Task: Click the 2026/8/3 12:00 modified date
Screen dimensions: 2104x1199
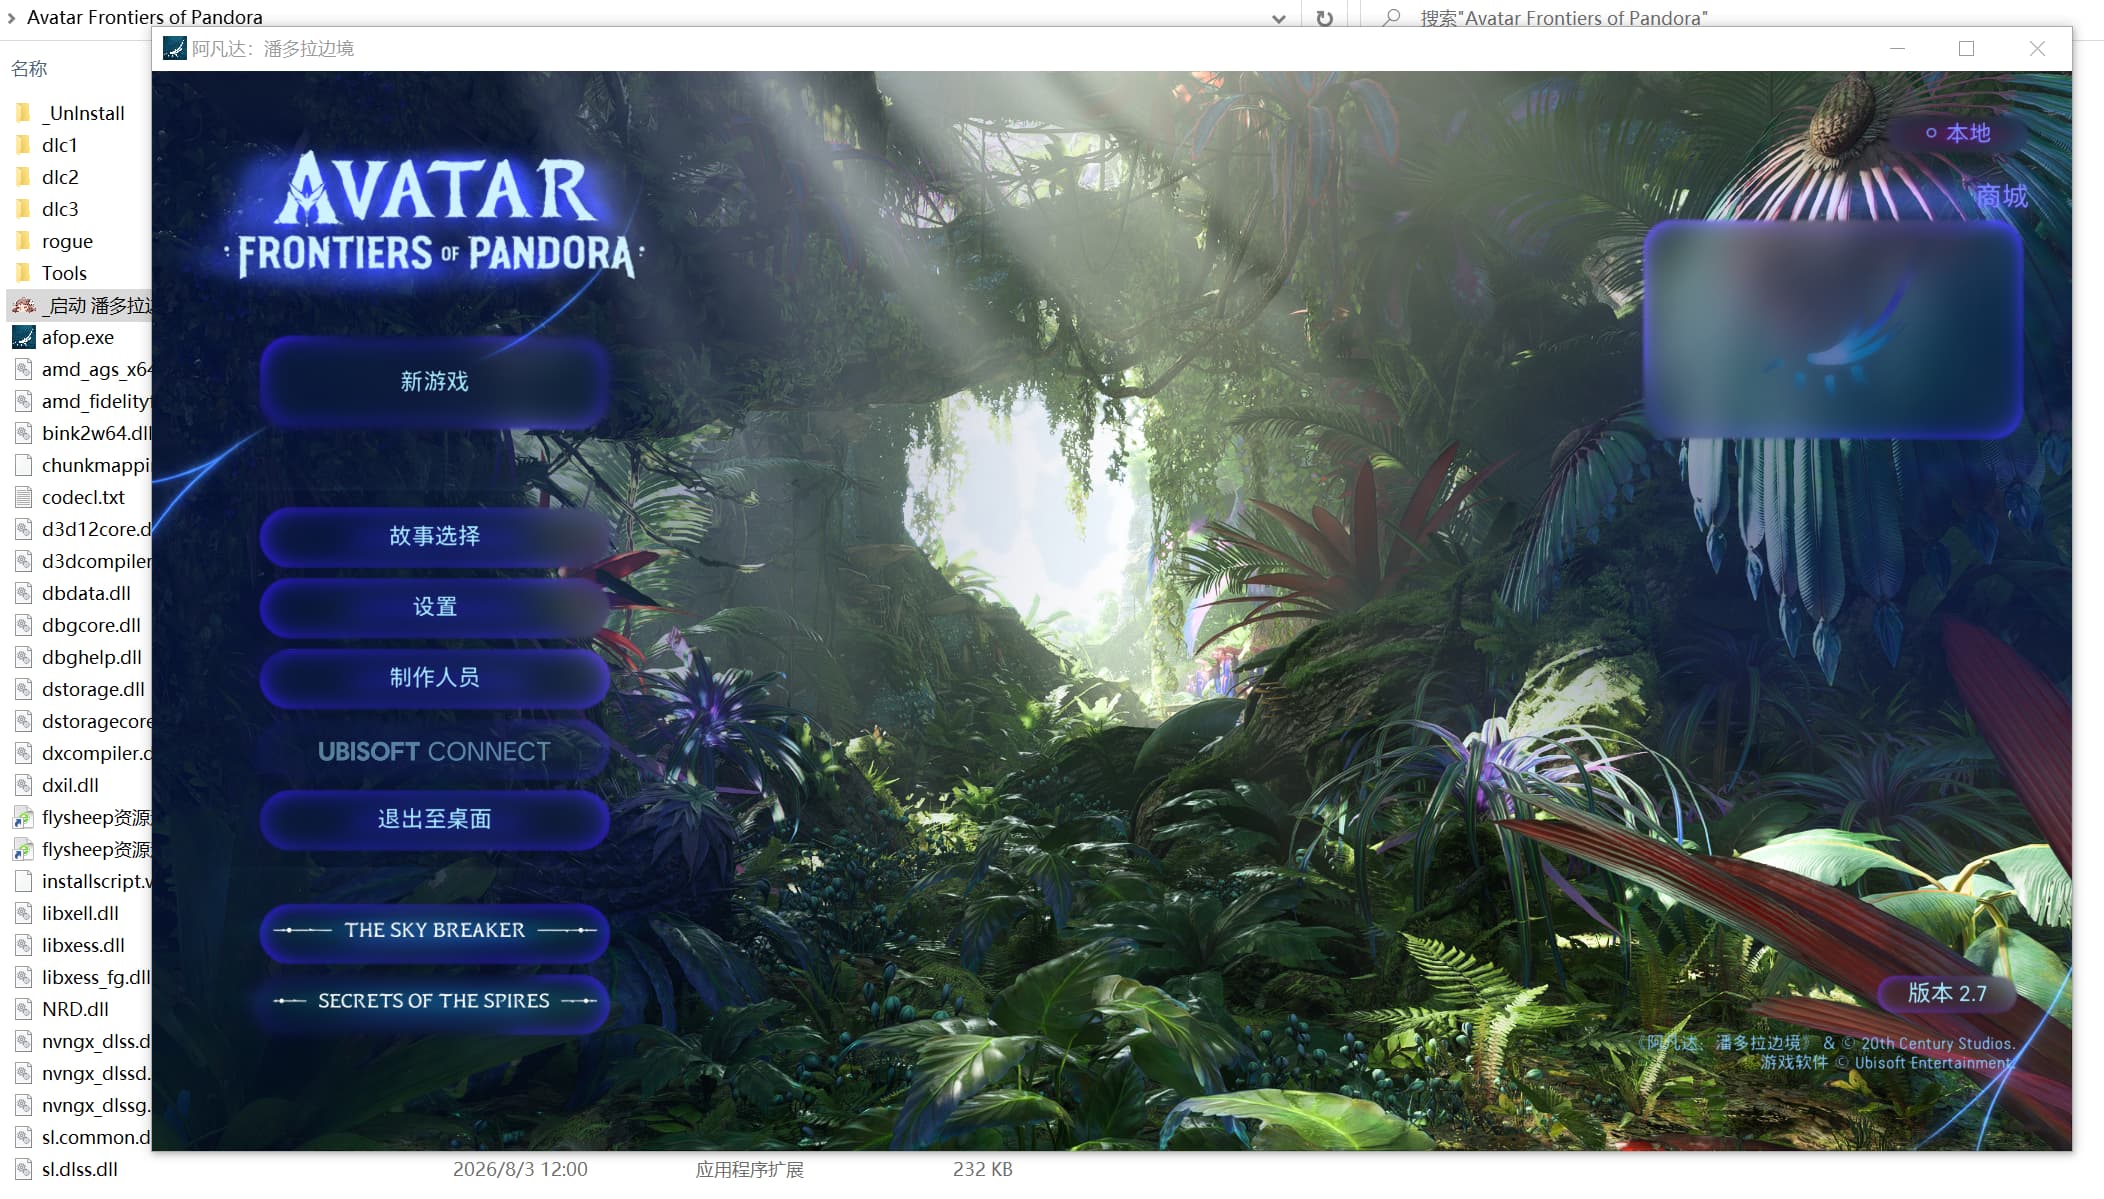Action: tap(520, 1169)
